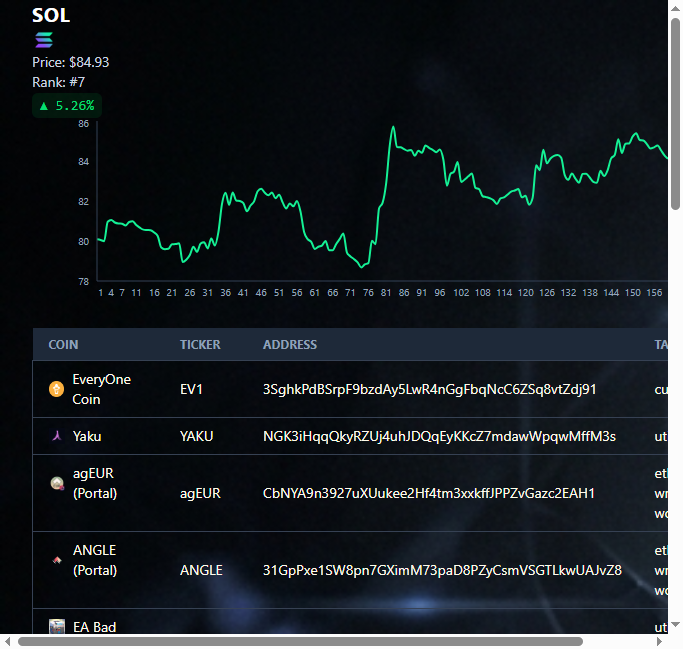The height and width of the screenshot is (649, 683).
Task: Click the ANGLE address starting 31GpPxe1
Action: pyautogui.click(x=442, y=571)
